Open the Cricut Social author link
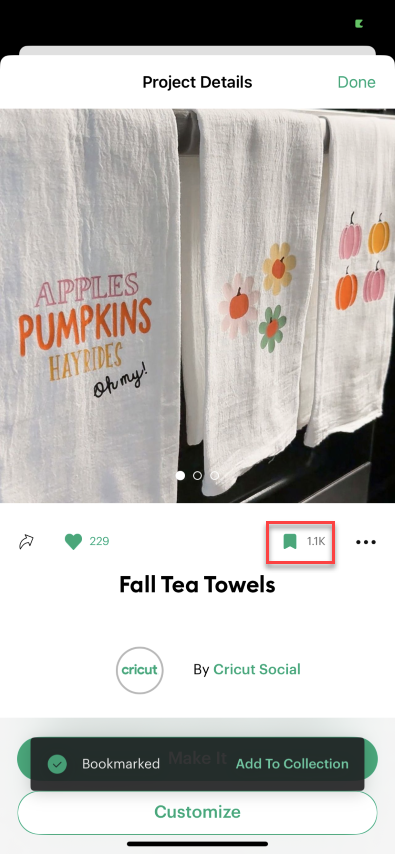Screen dimensions: 395x854 (257, 669)
